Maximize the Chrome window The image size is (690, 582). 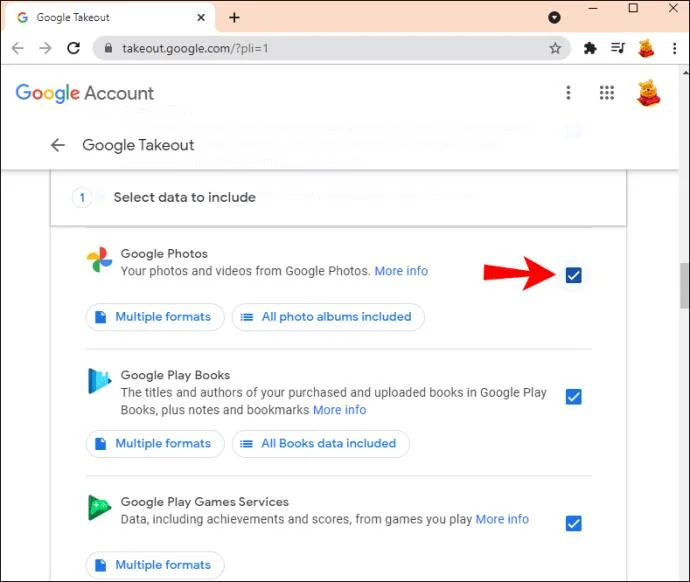coord(633,8)
